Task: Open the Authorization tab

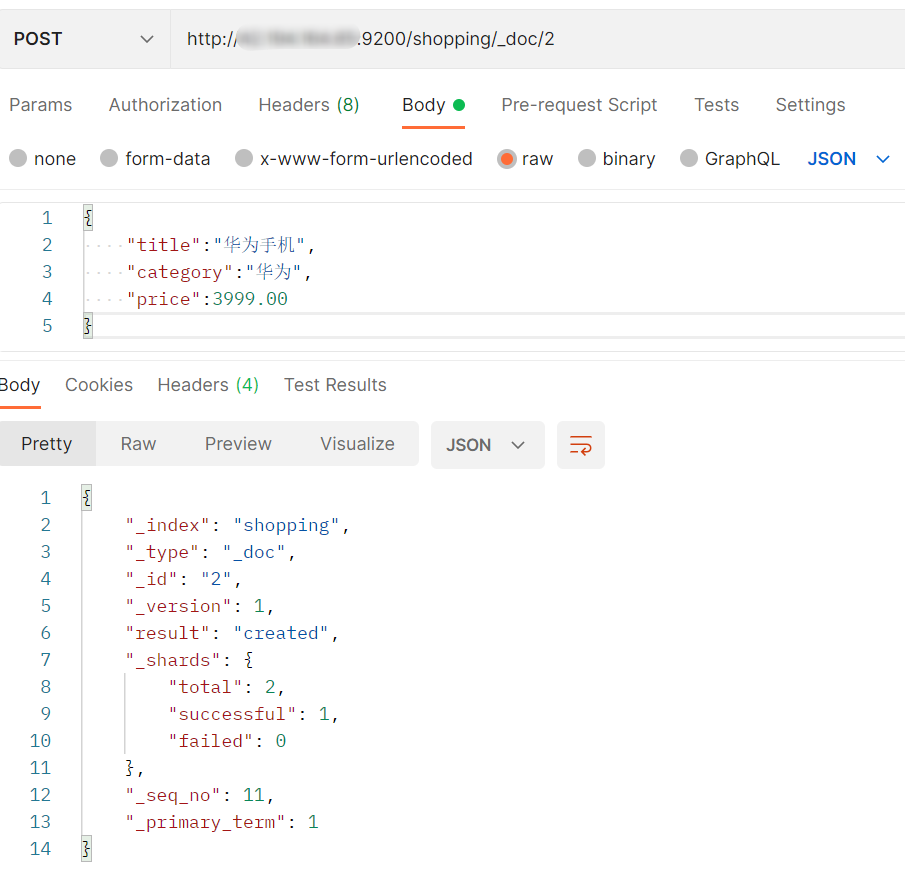Action: 165,105
